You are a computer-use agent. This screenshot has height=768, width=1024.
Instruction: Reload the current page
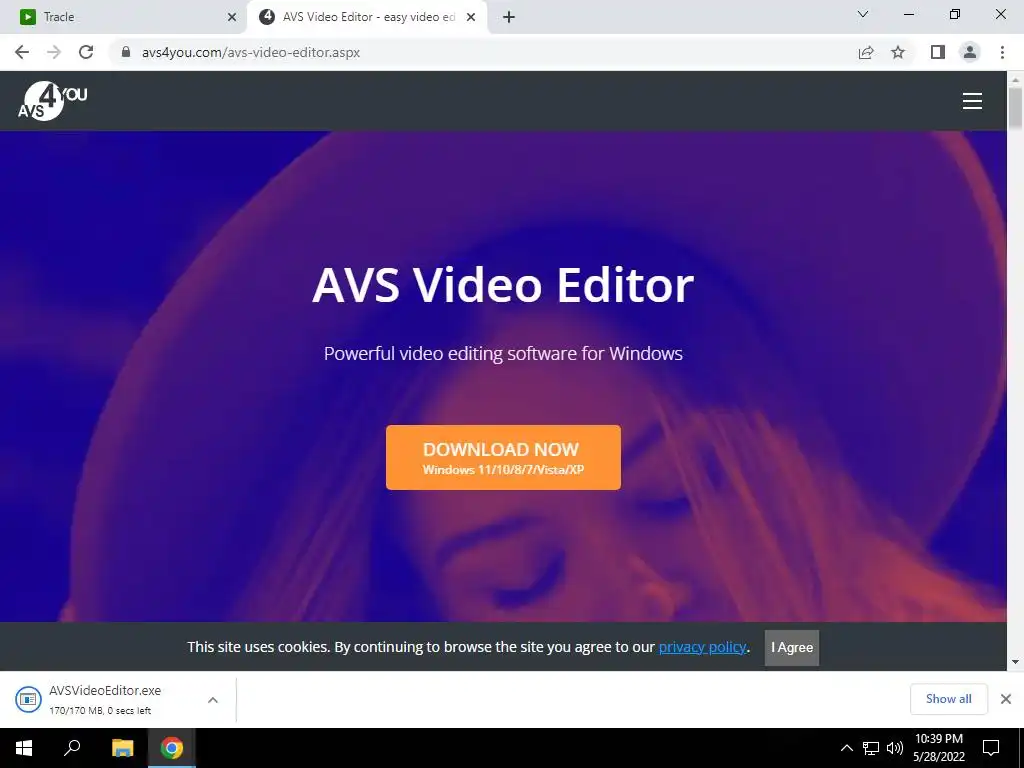[86, 52]
